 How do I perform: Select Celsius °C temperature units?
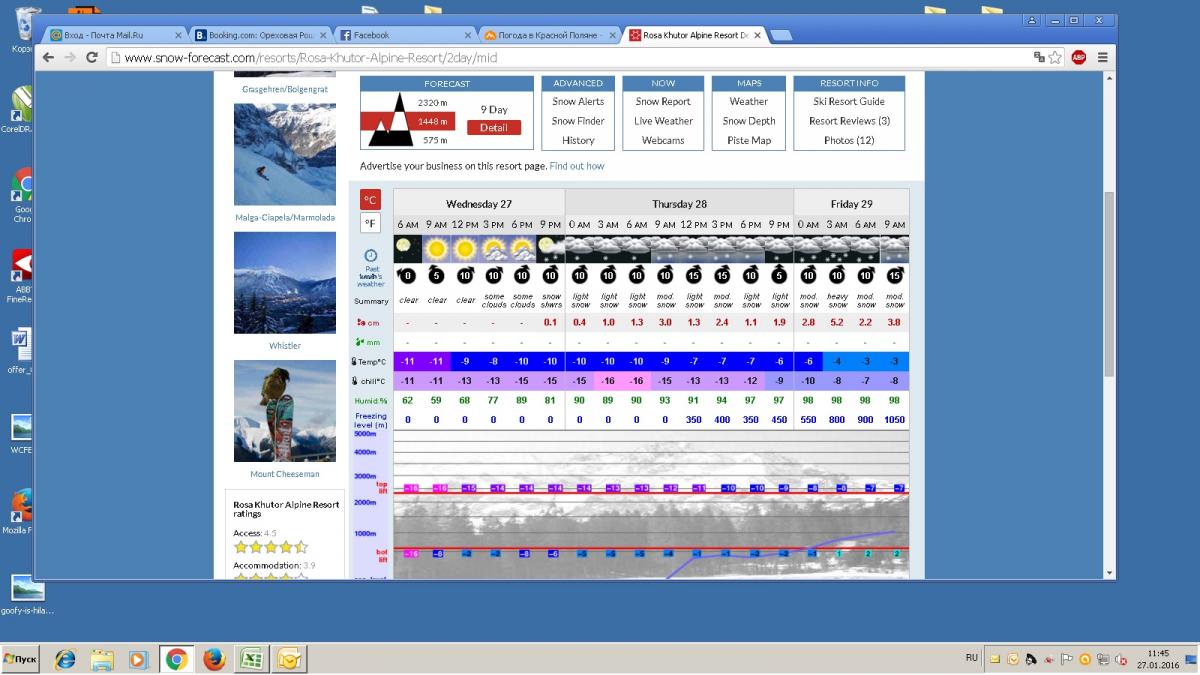[370, 200]
